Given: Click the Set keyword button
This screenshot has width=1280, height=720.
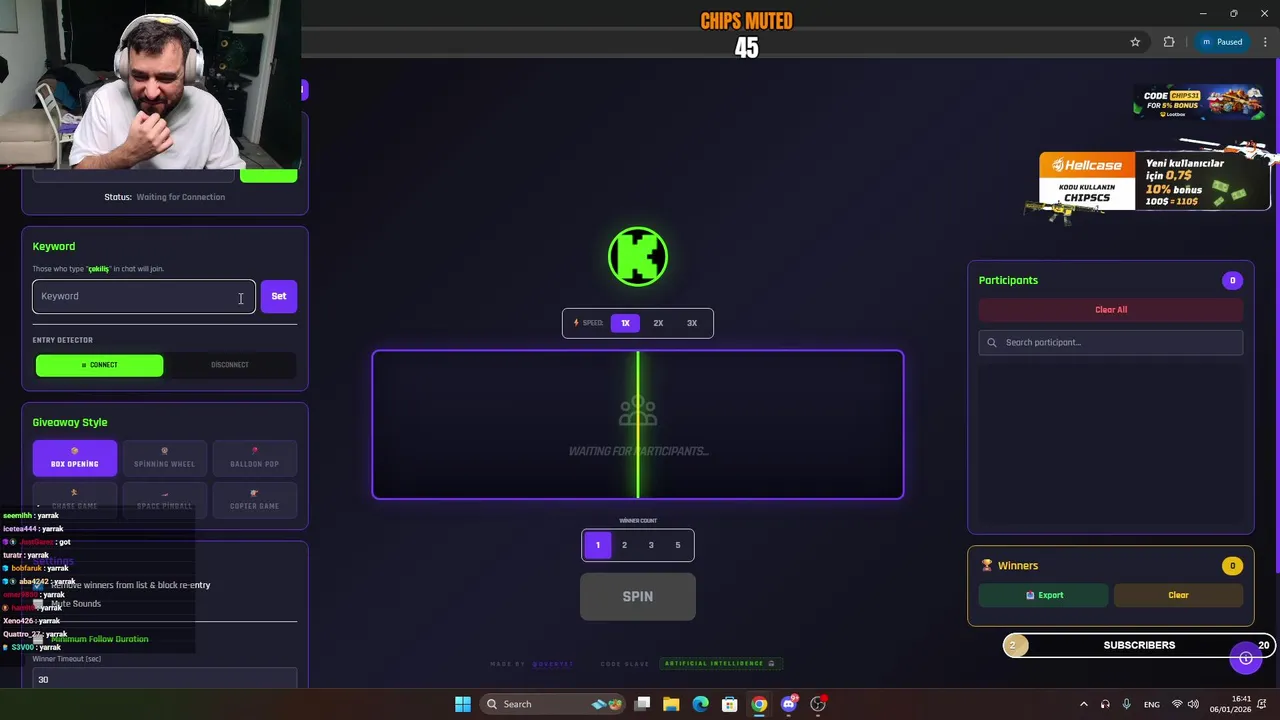Looking at the screenshot, I should click(x=279, y=296).
